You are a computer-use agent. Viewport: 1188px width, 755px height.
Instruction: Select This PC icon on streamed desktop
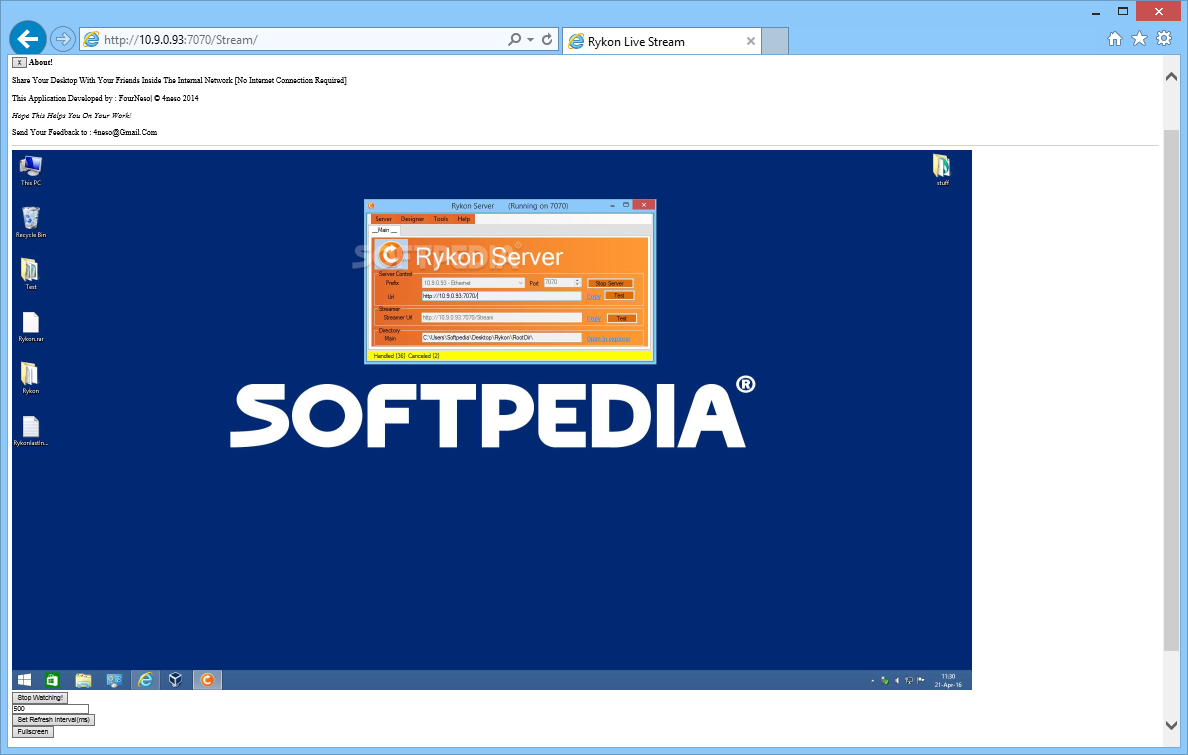pos(31,171)
